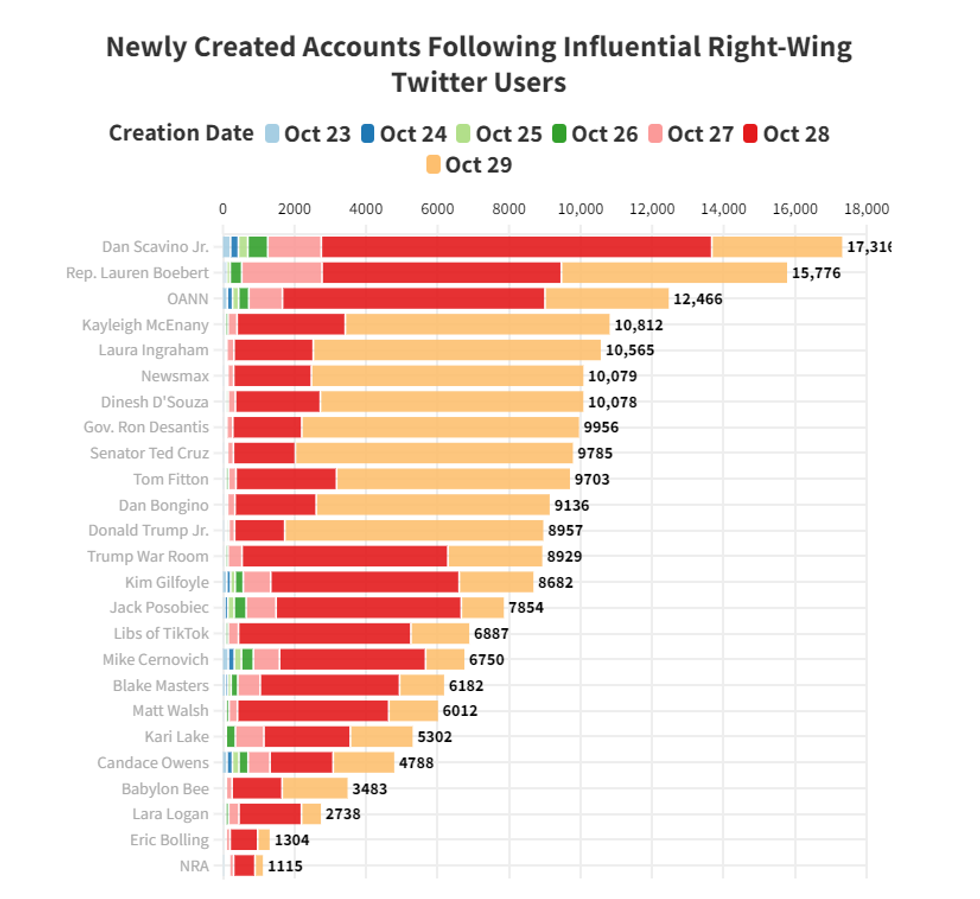Click the 10,000 x-axis tick label
Screen dimensions: 980x899
[x=580, y=209]
